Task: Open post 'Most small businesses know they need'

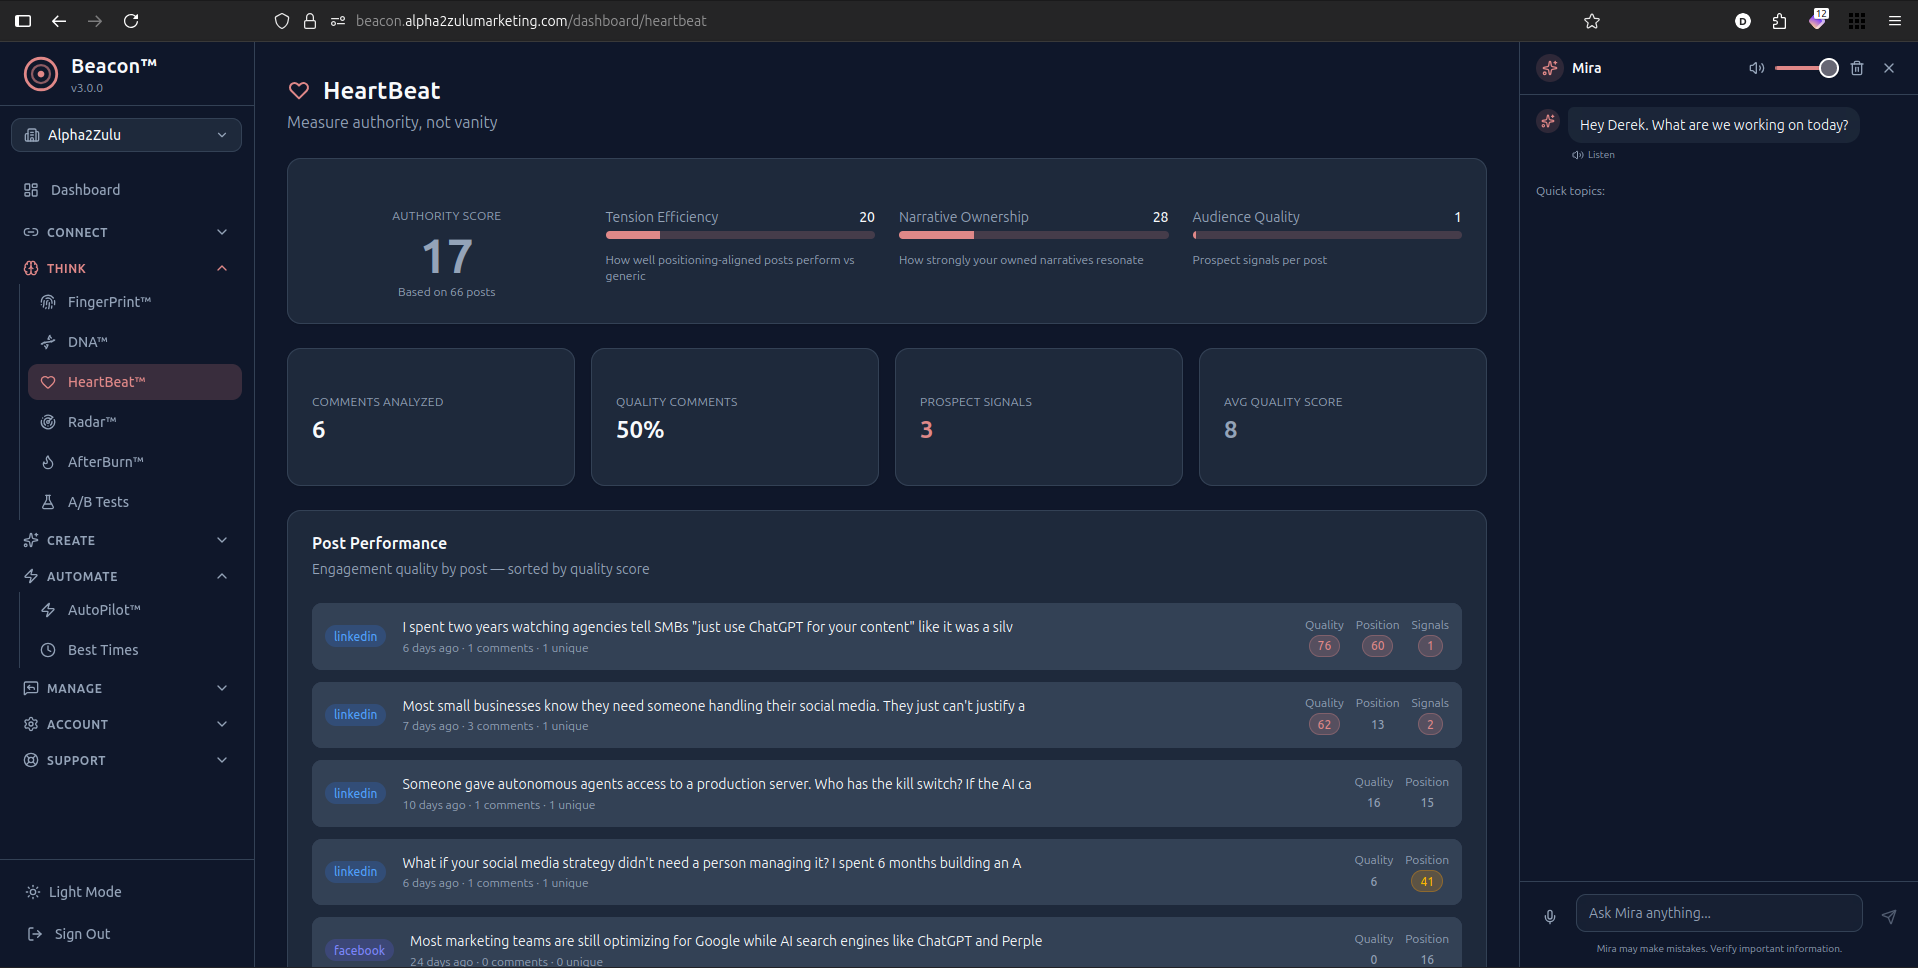Action: (886, 715)
